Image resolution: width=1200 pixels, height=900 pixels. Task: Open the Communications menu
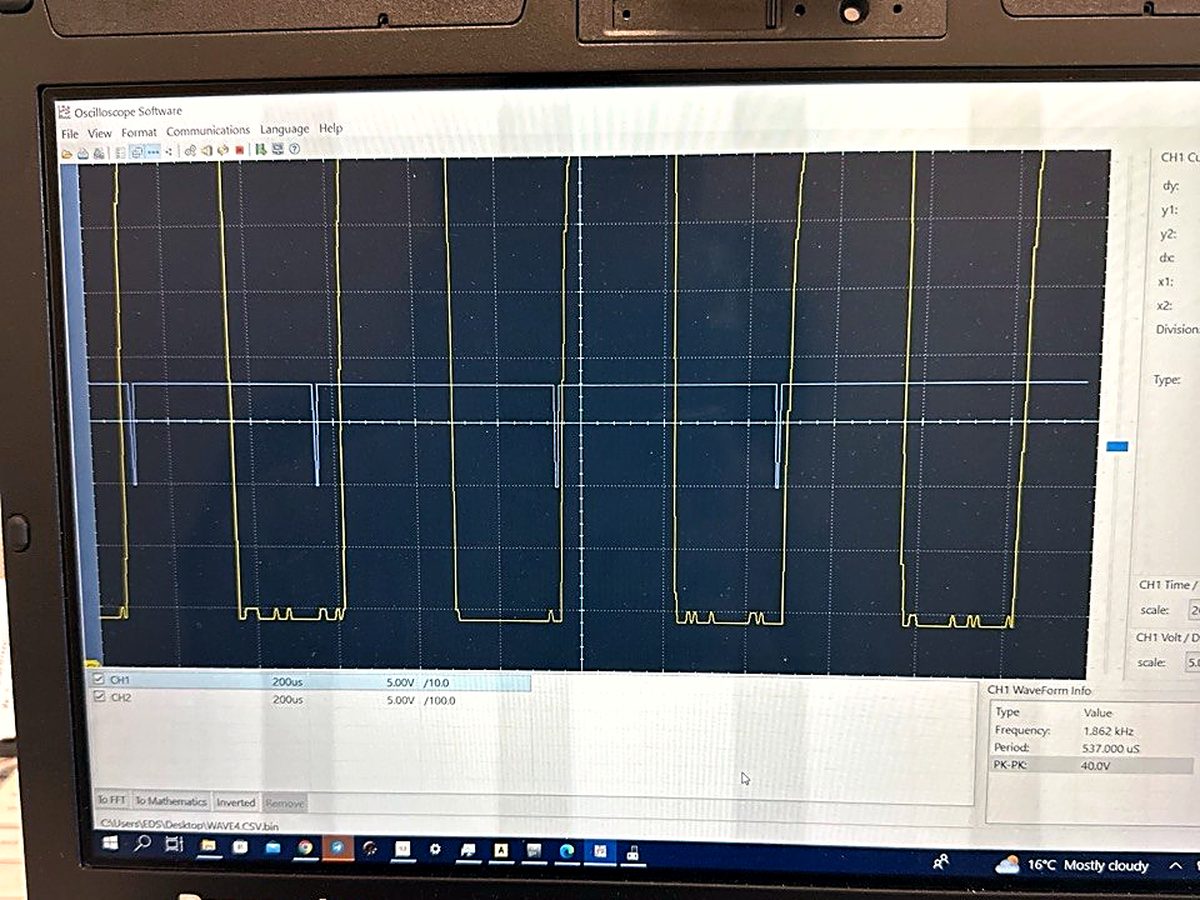pyautogui.click(x=208, y=131)
